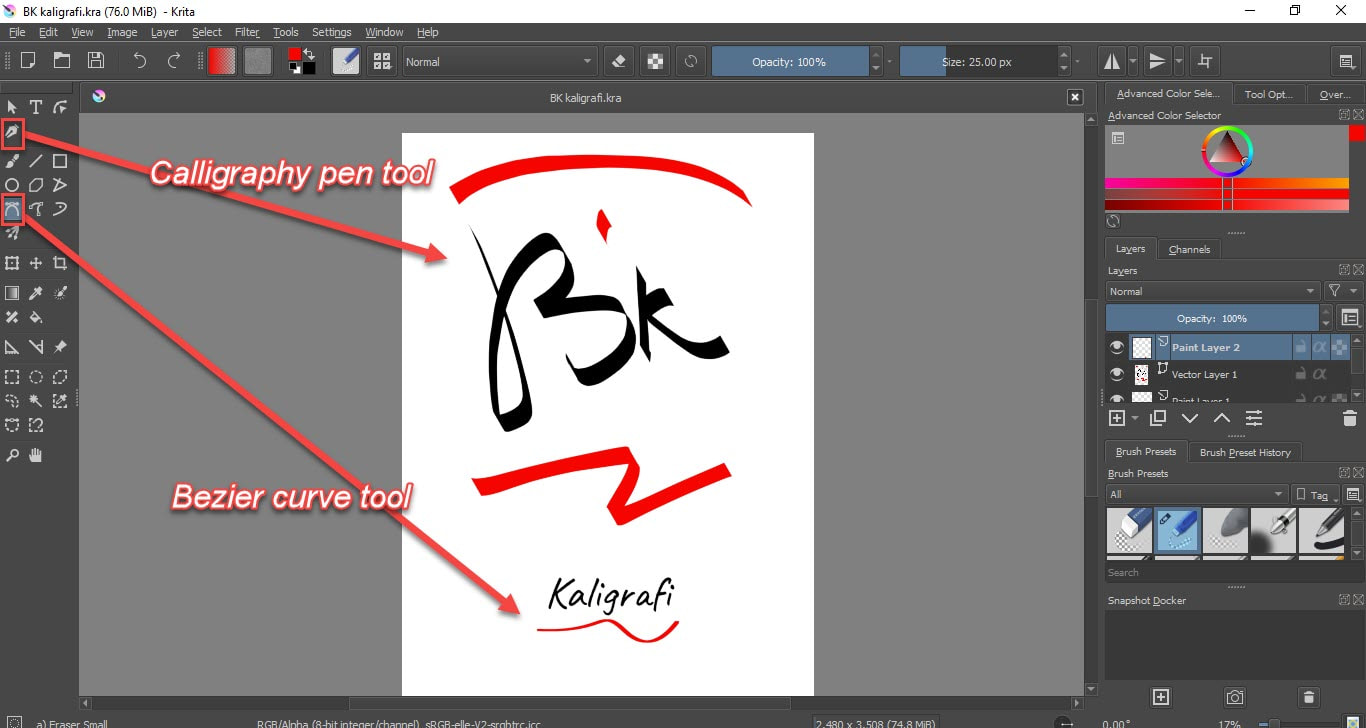
Task: Toggle alpha inherit on Vector Layer 1
Action: click(1320, 374)
